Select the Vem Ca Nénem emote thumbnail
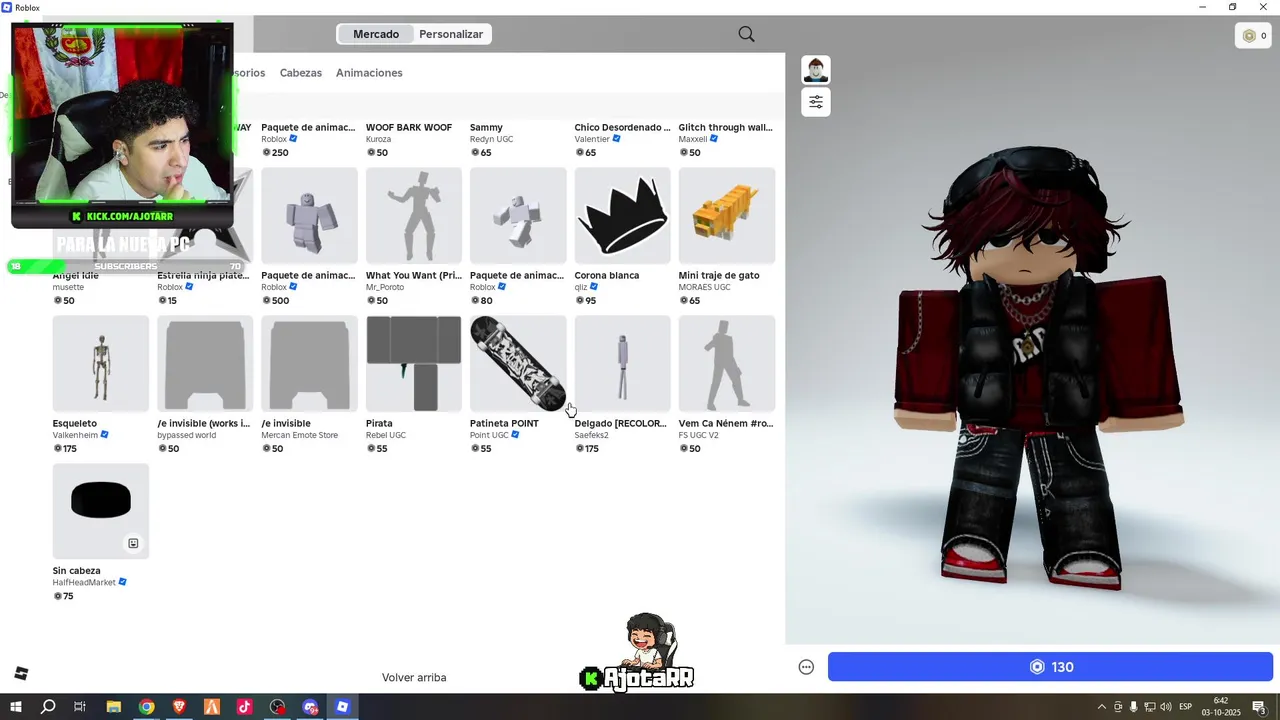 [x=727, y=364]
